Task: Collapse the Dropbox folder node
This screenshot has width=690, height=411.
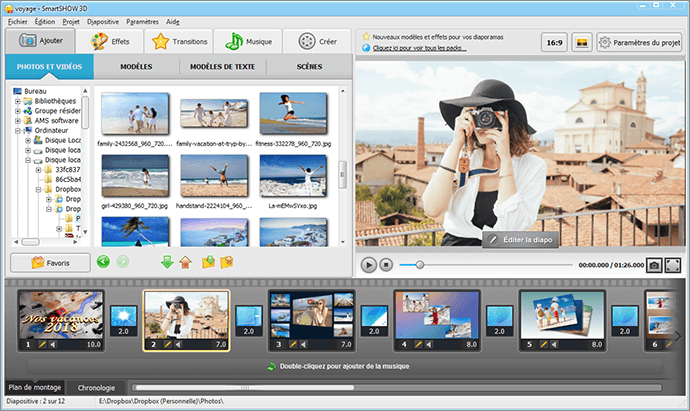Action: point(38,190)
